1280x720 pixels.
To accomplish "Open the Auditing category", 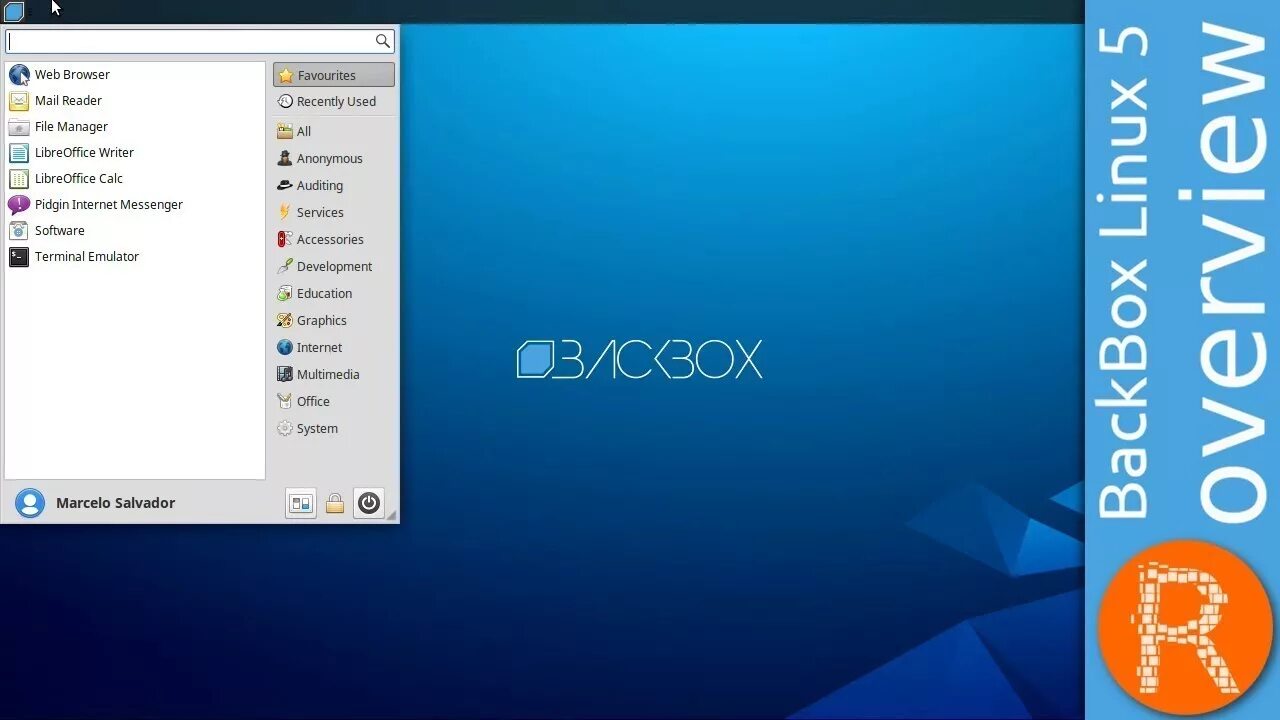I will pos(334,186).
